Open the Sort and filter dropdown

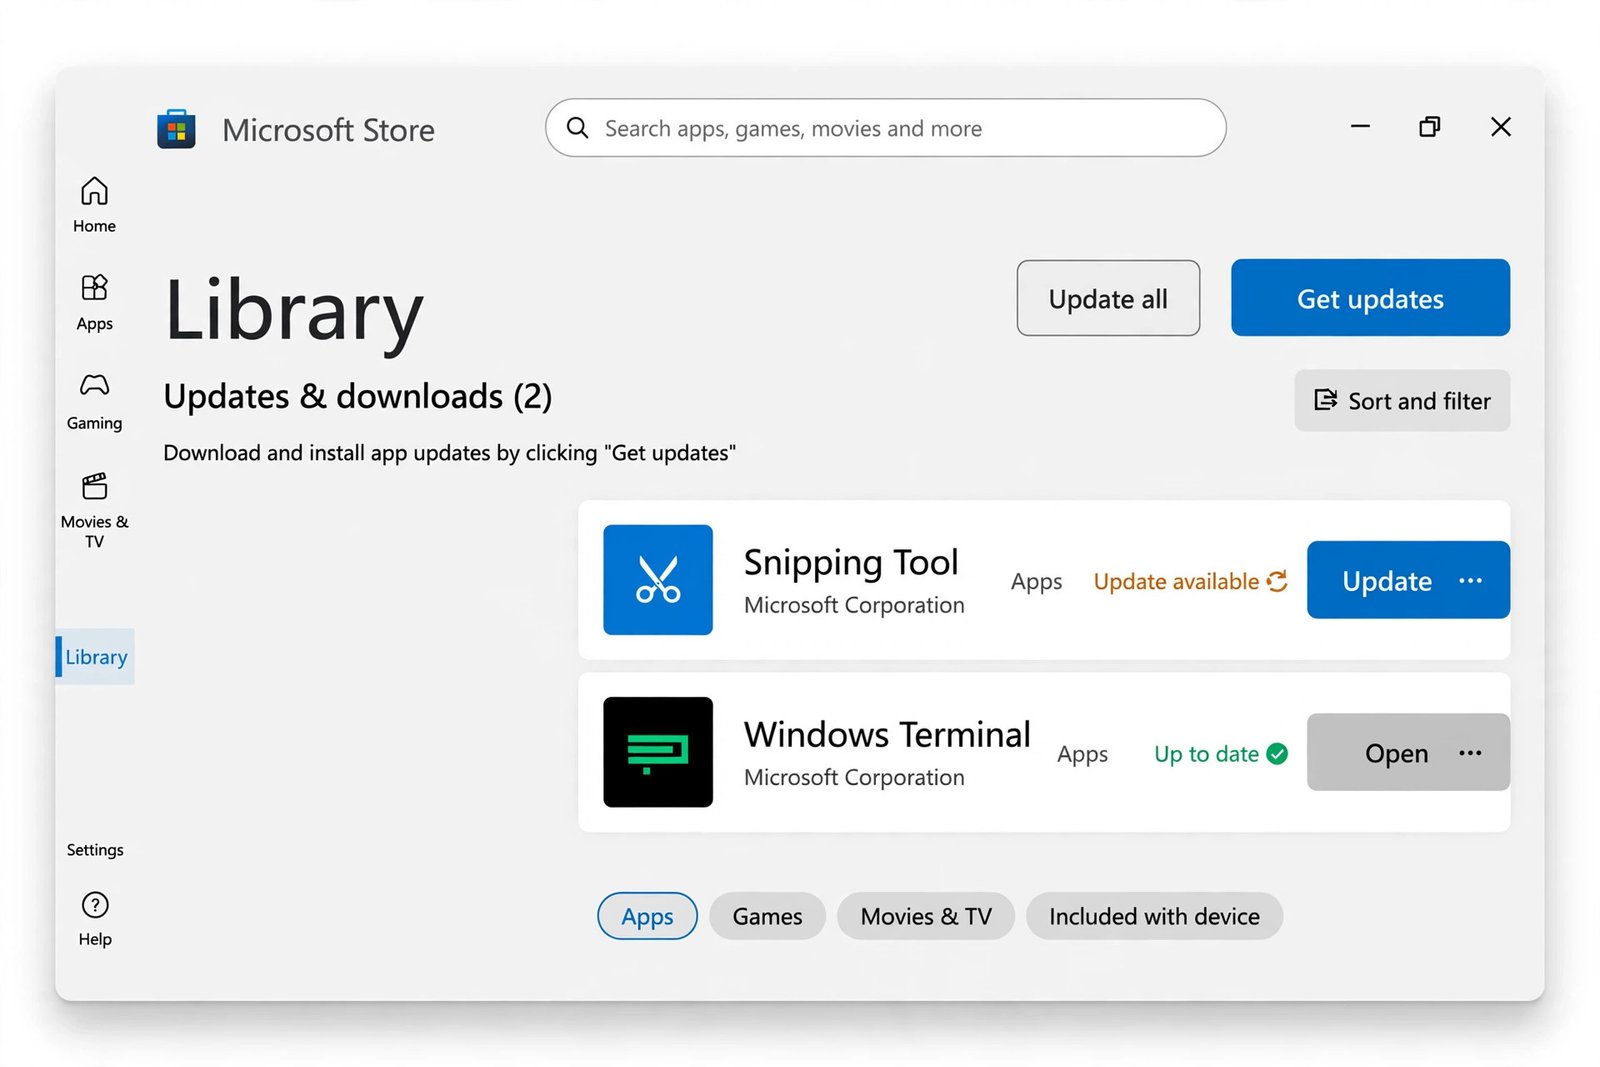pos(1402,401)
